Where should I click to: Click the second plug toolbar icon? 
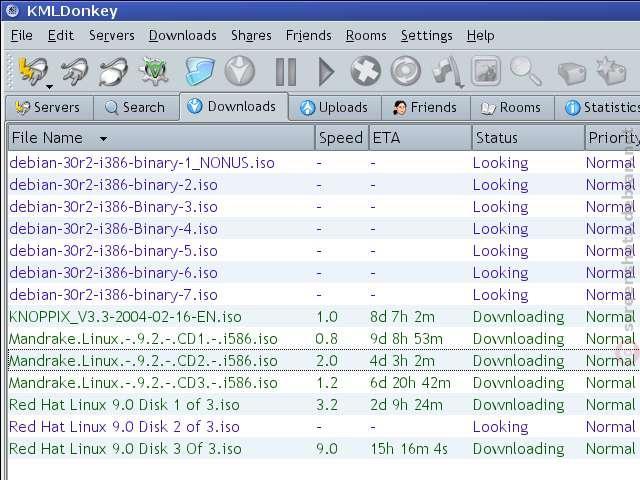pyautogui.click(x=74, y=71)
